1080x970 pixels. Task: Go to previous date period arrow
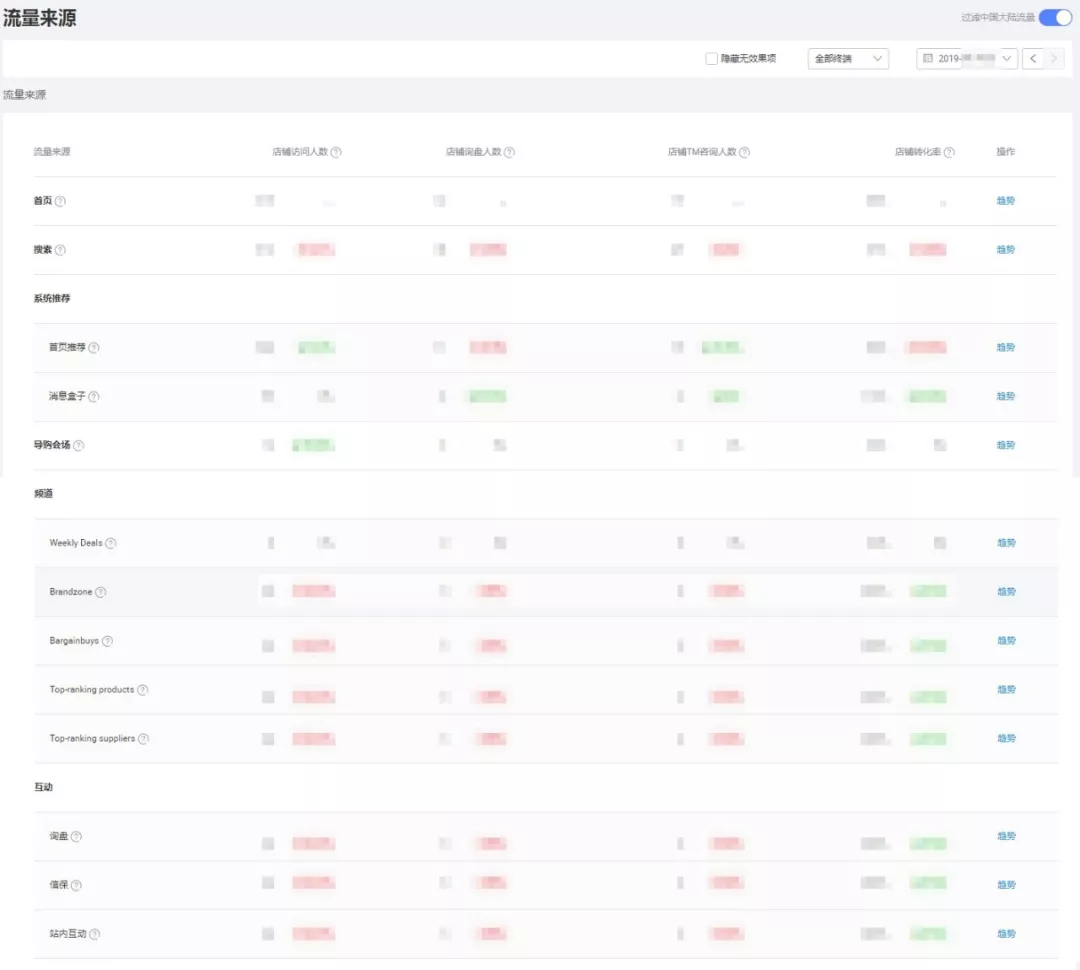point(1033,59)
